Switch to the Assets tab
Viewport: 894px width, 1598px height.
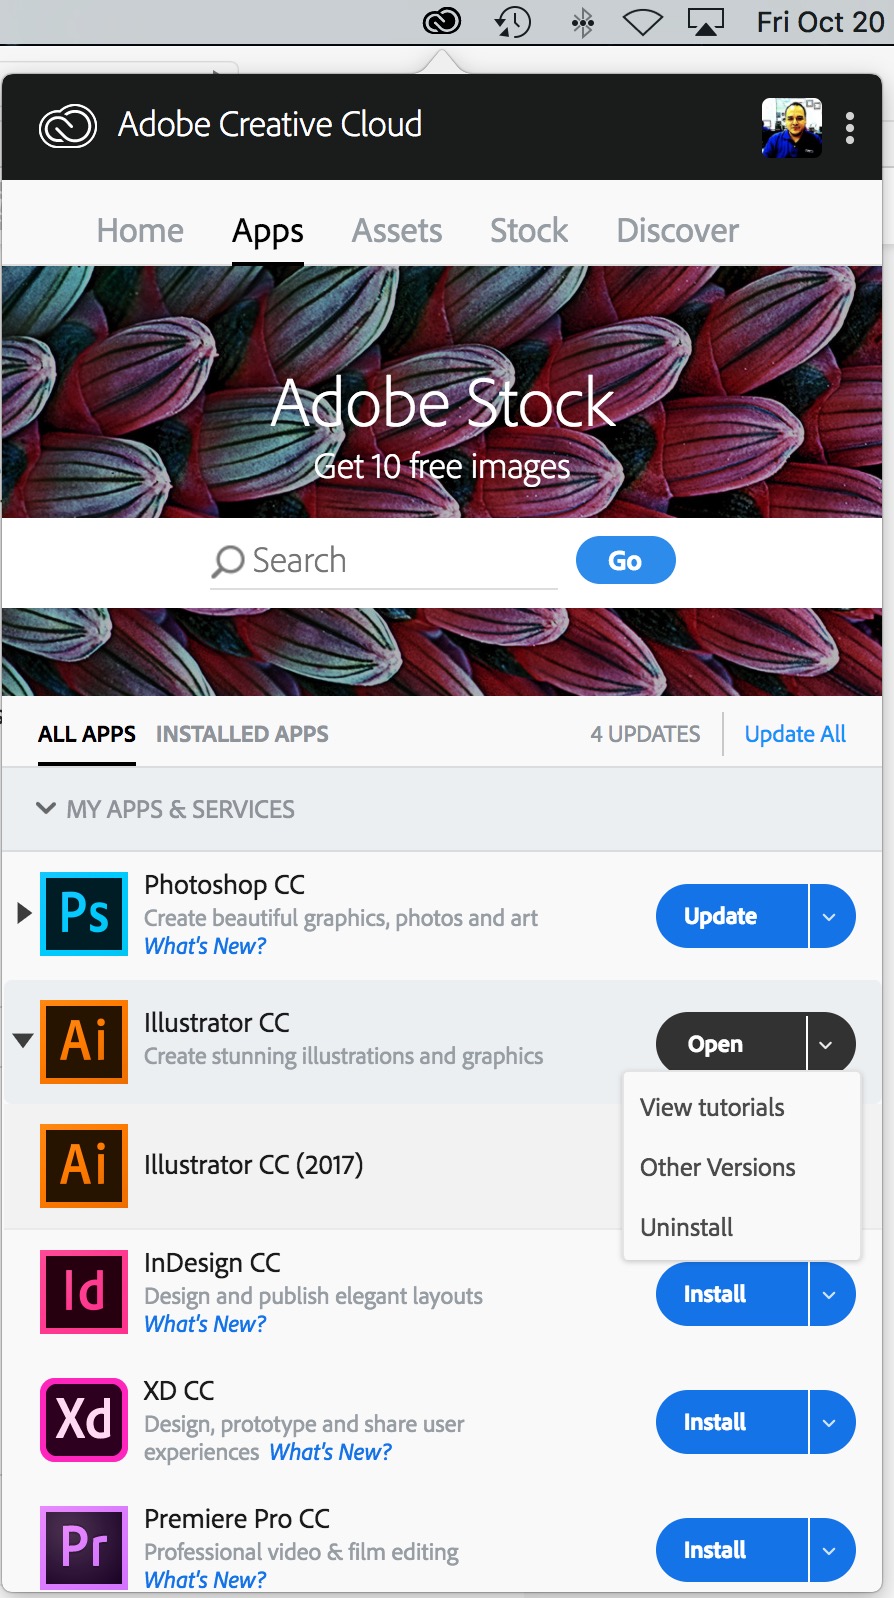click(397, 231)
